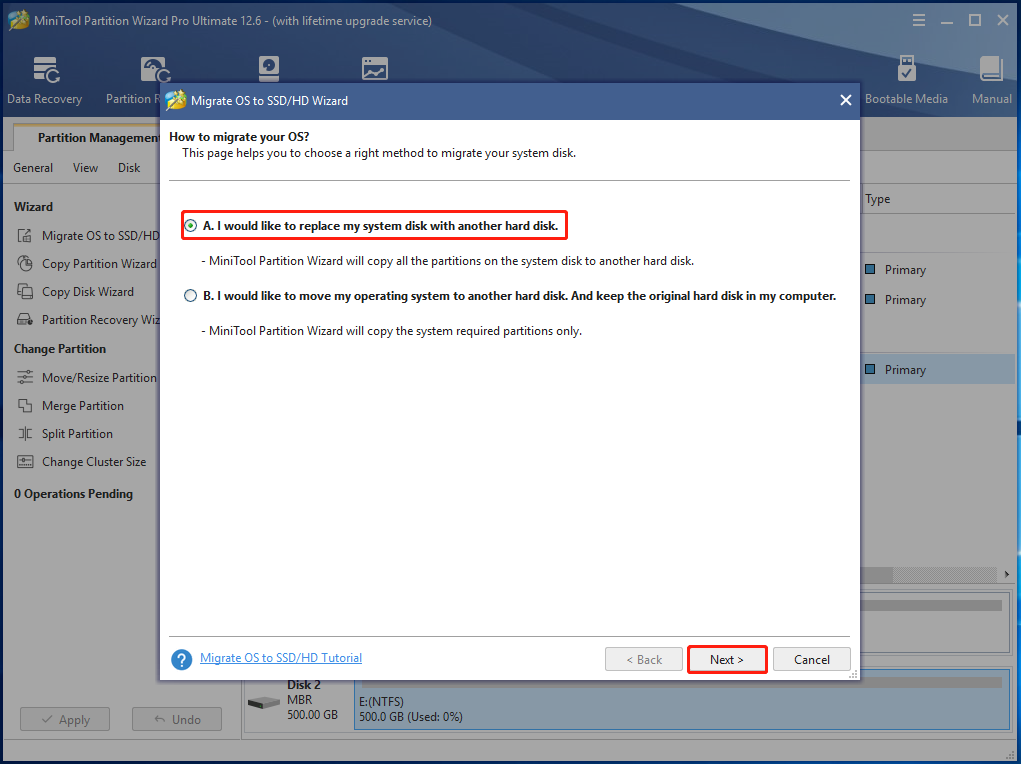This screenshot has height=764, width=1021.
Task: Click '500.00 GB' disk size text
Action: coord(313,714)
